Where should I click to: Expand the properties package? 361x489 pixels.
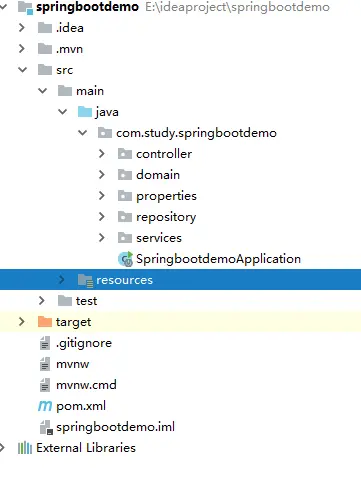pos(102,196)
